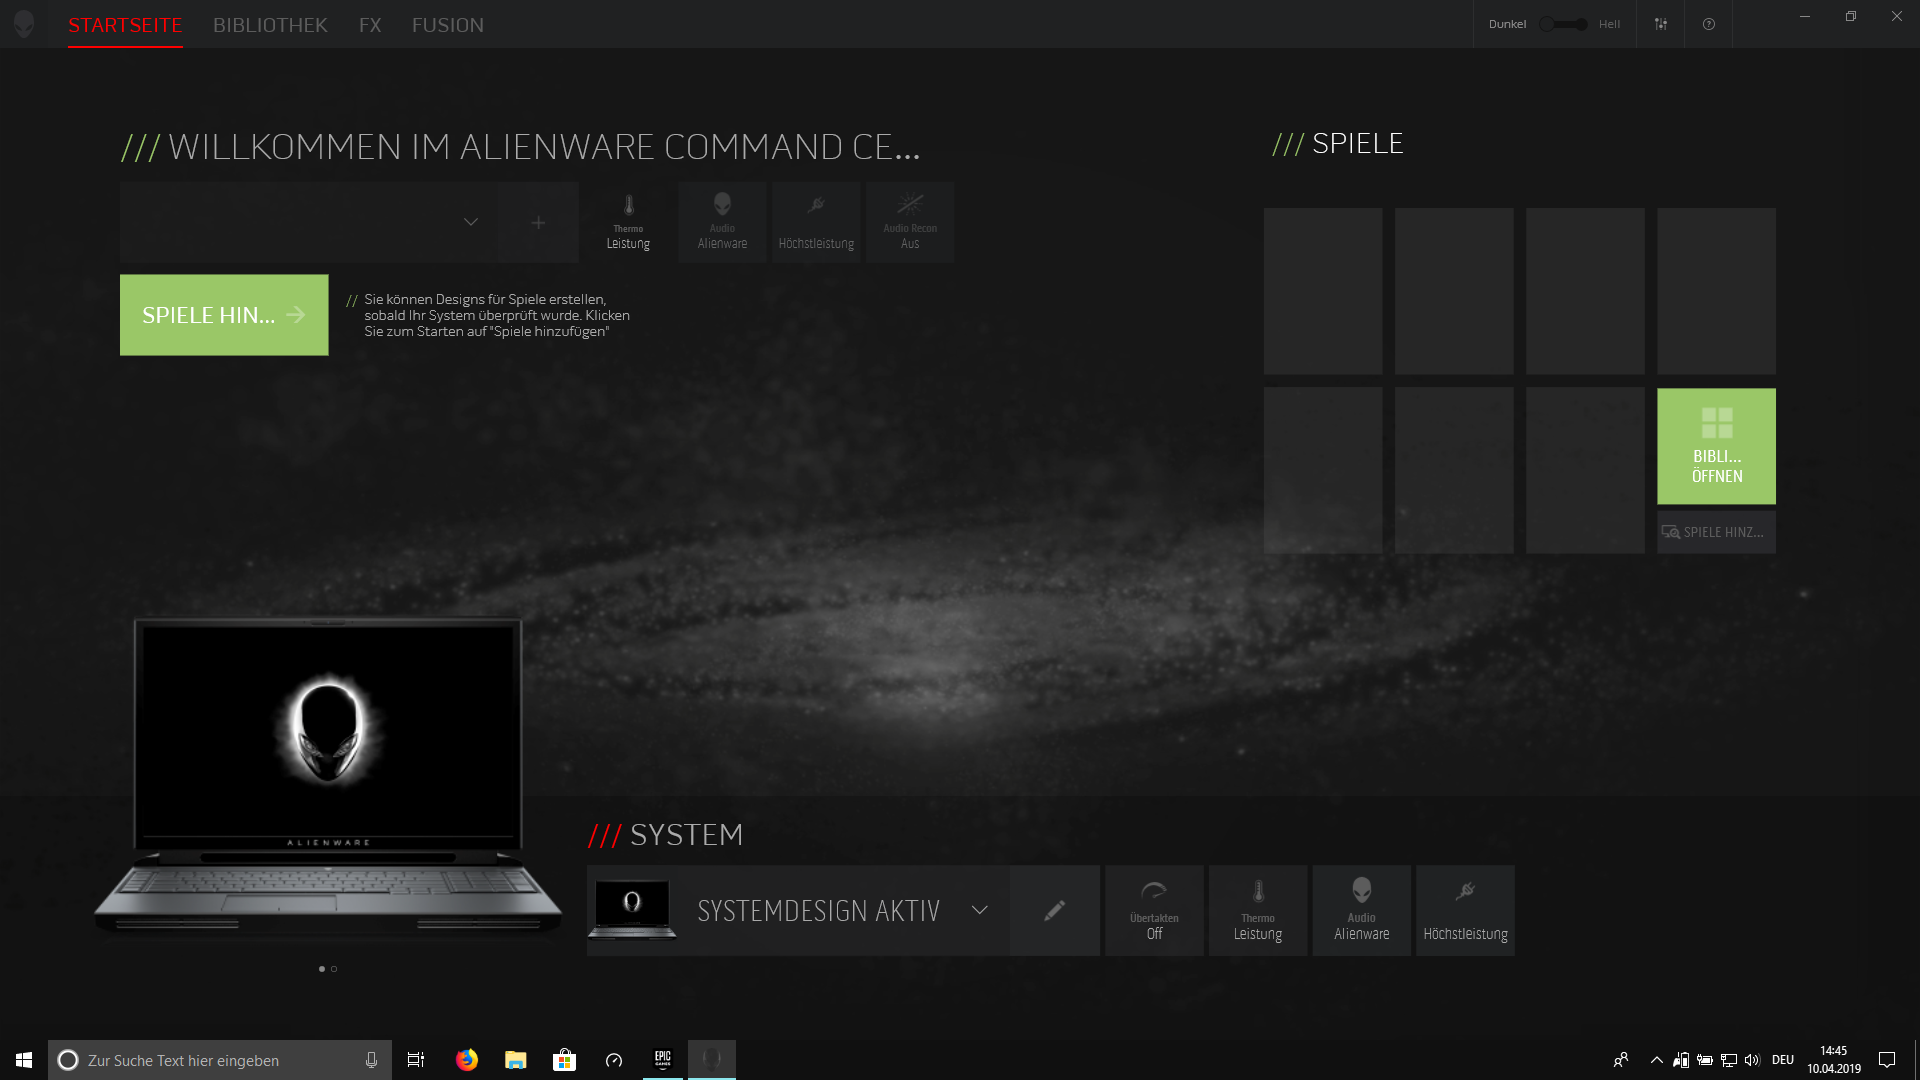
Task: Open Task View on the taskbar
Action: [x=416, y=1060]
